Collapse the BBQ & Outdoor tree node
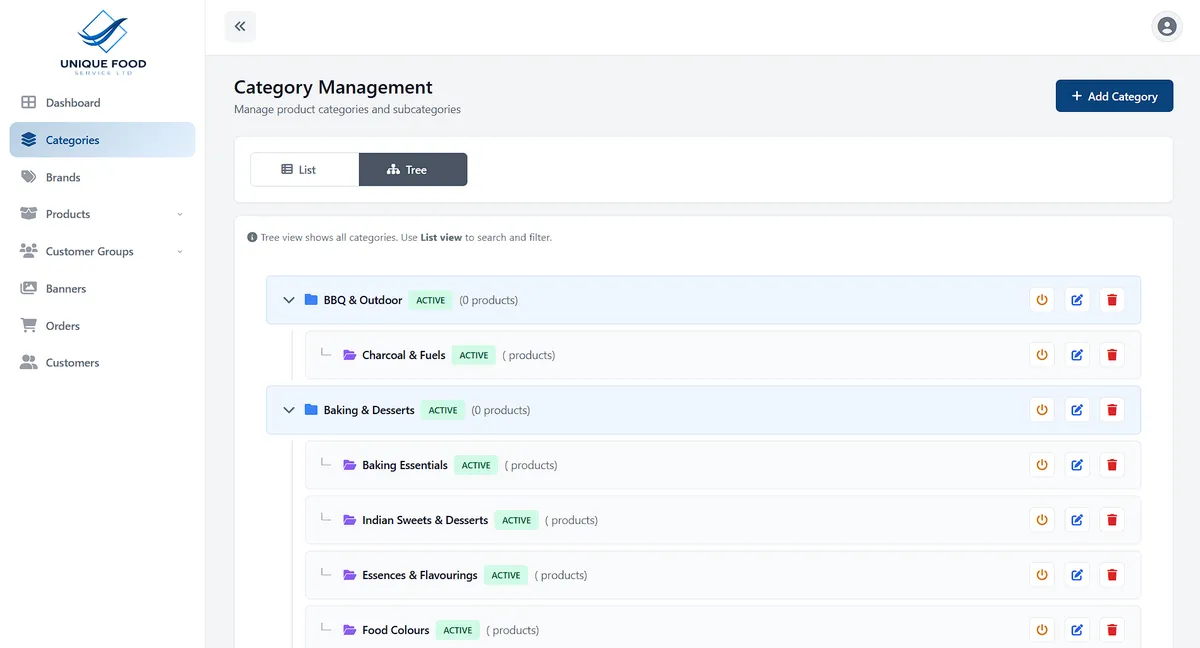 coord(289,300)
